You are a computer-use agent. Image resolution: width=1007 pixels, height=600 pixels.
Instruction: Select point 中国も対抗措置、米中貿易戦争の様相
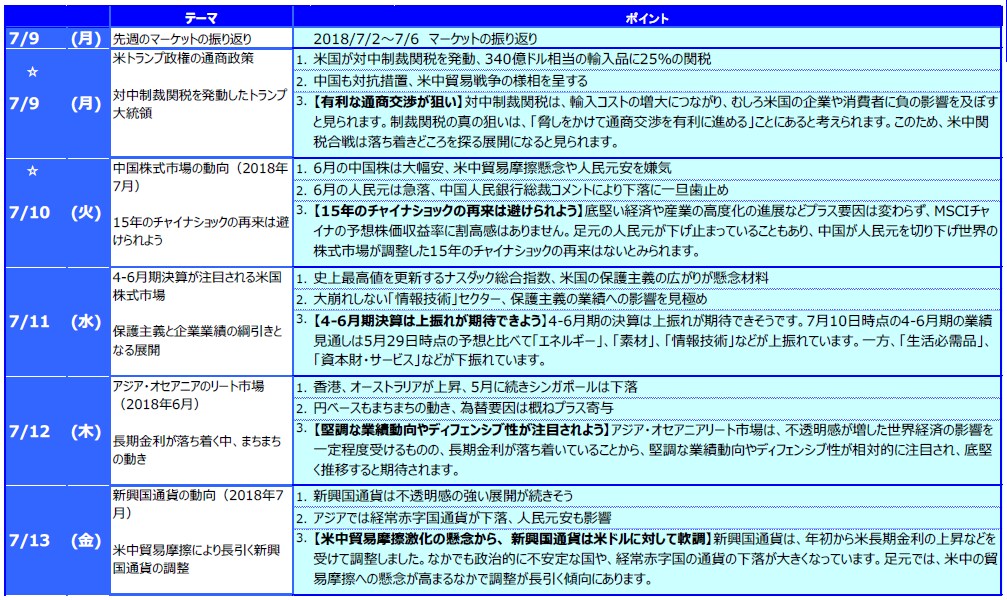click(x=449, y=80)
